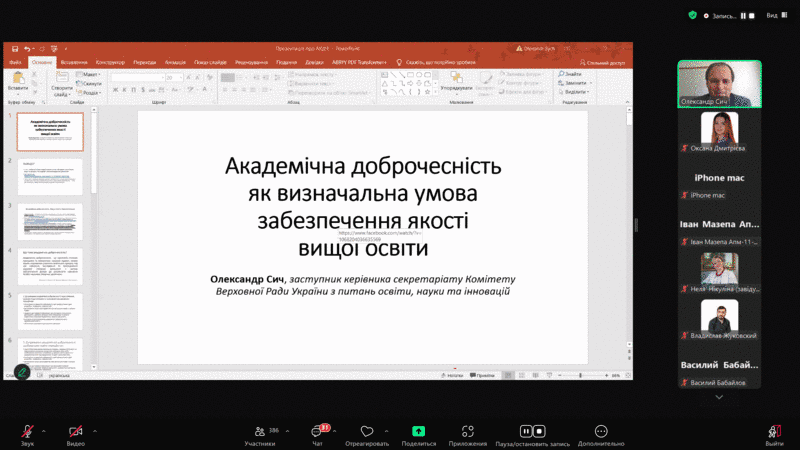Screen dimensions: 800x450
Task: Expand video options arrow beside Видео
Action: click(95, 430)
